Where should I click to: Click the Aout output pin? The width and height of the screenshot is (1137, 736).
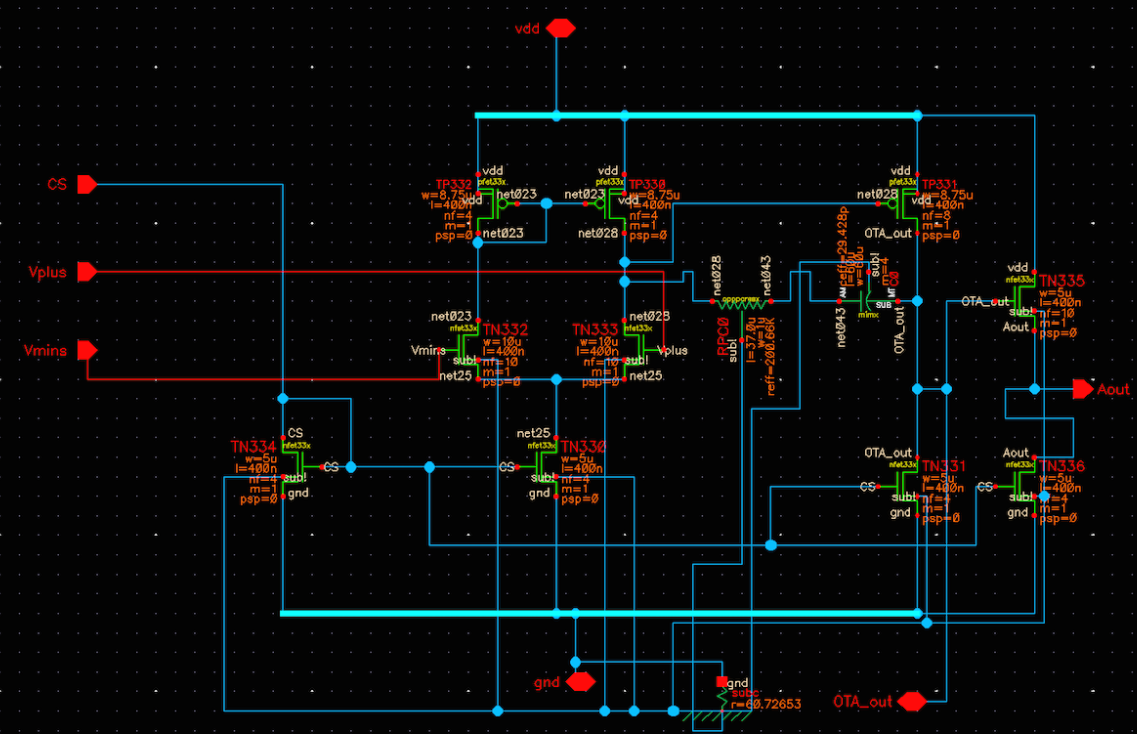(x=1083, y=389)
